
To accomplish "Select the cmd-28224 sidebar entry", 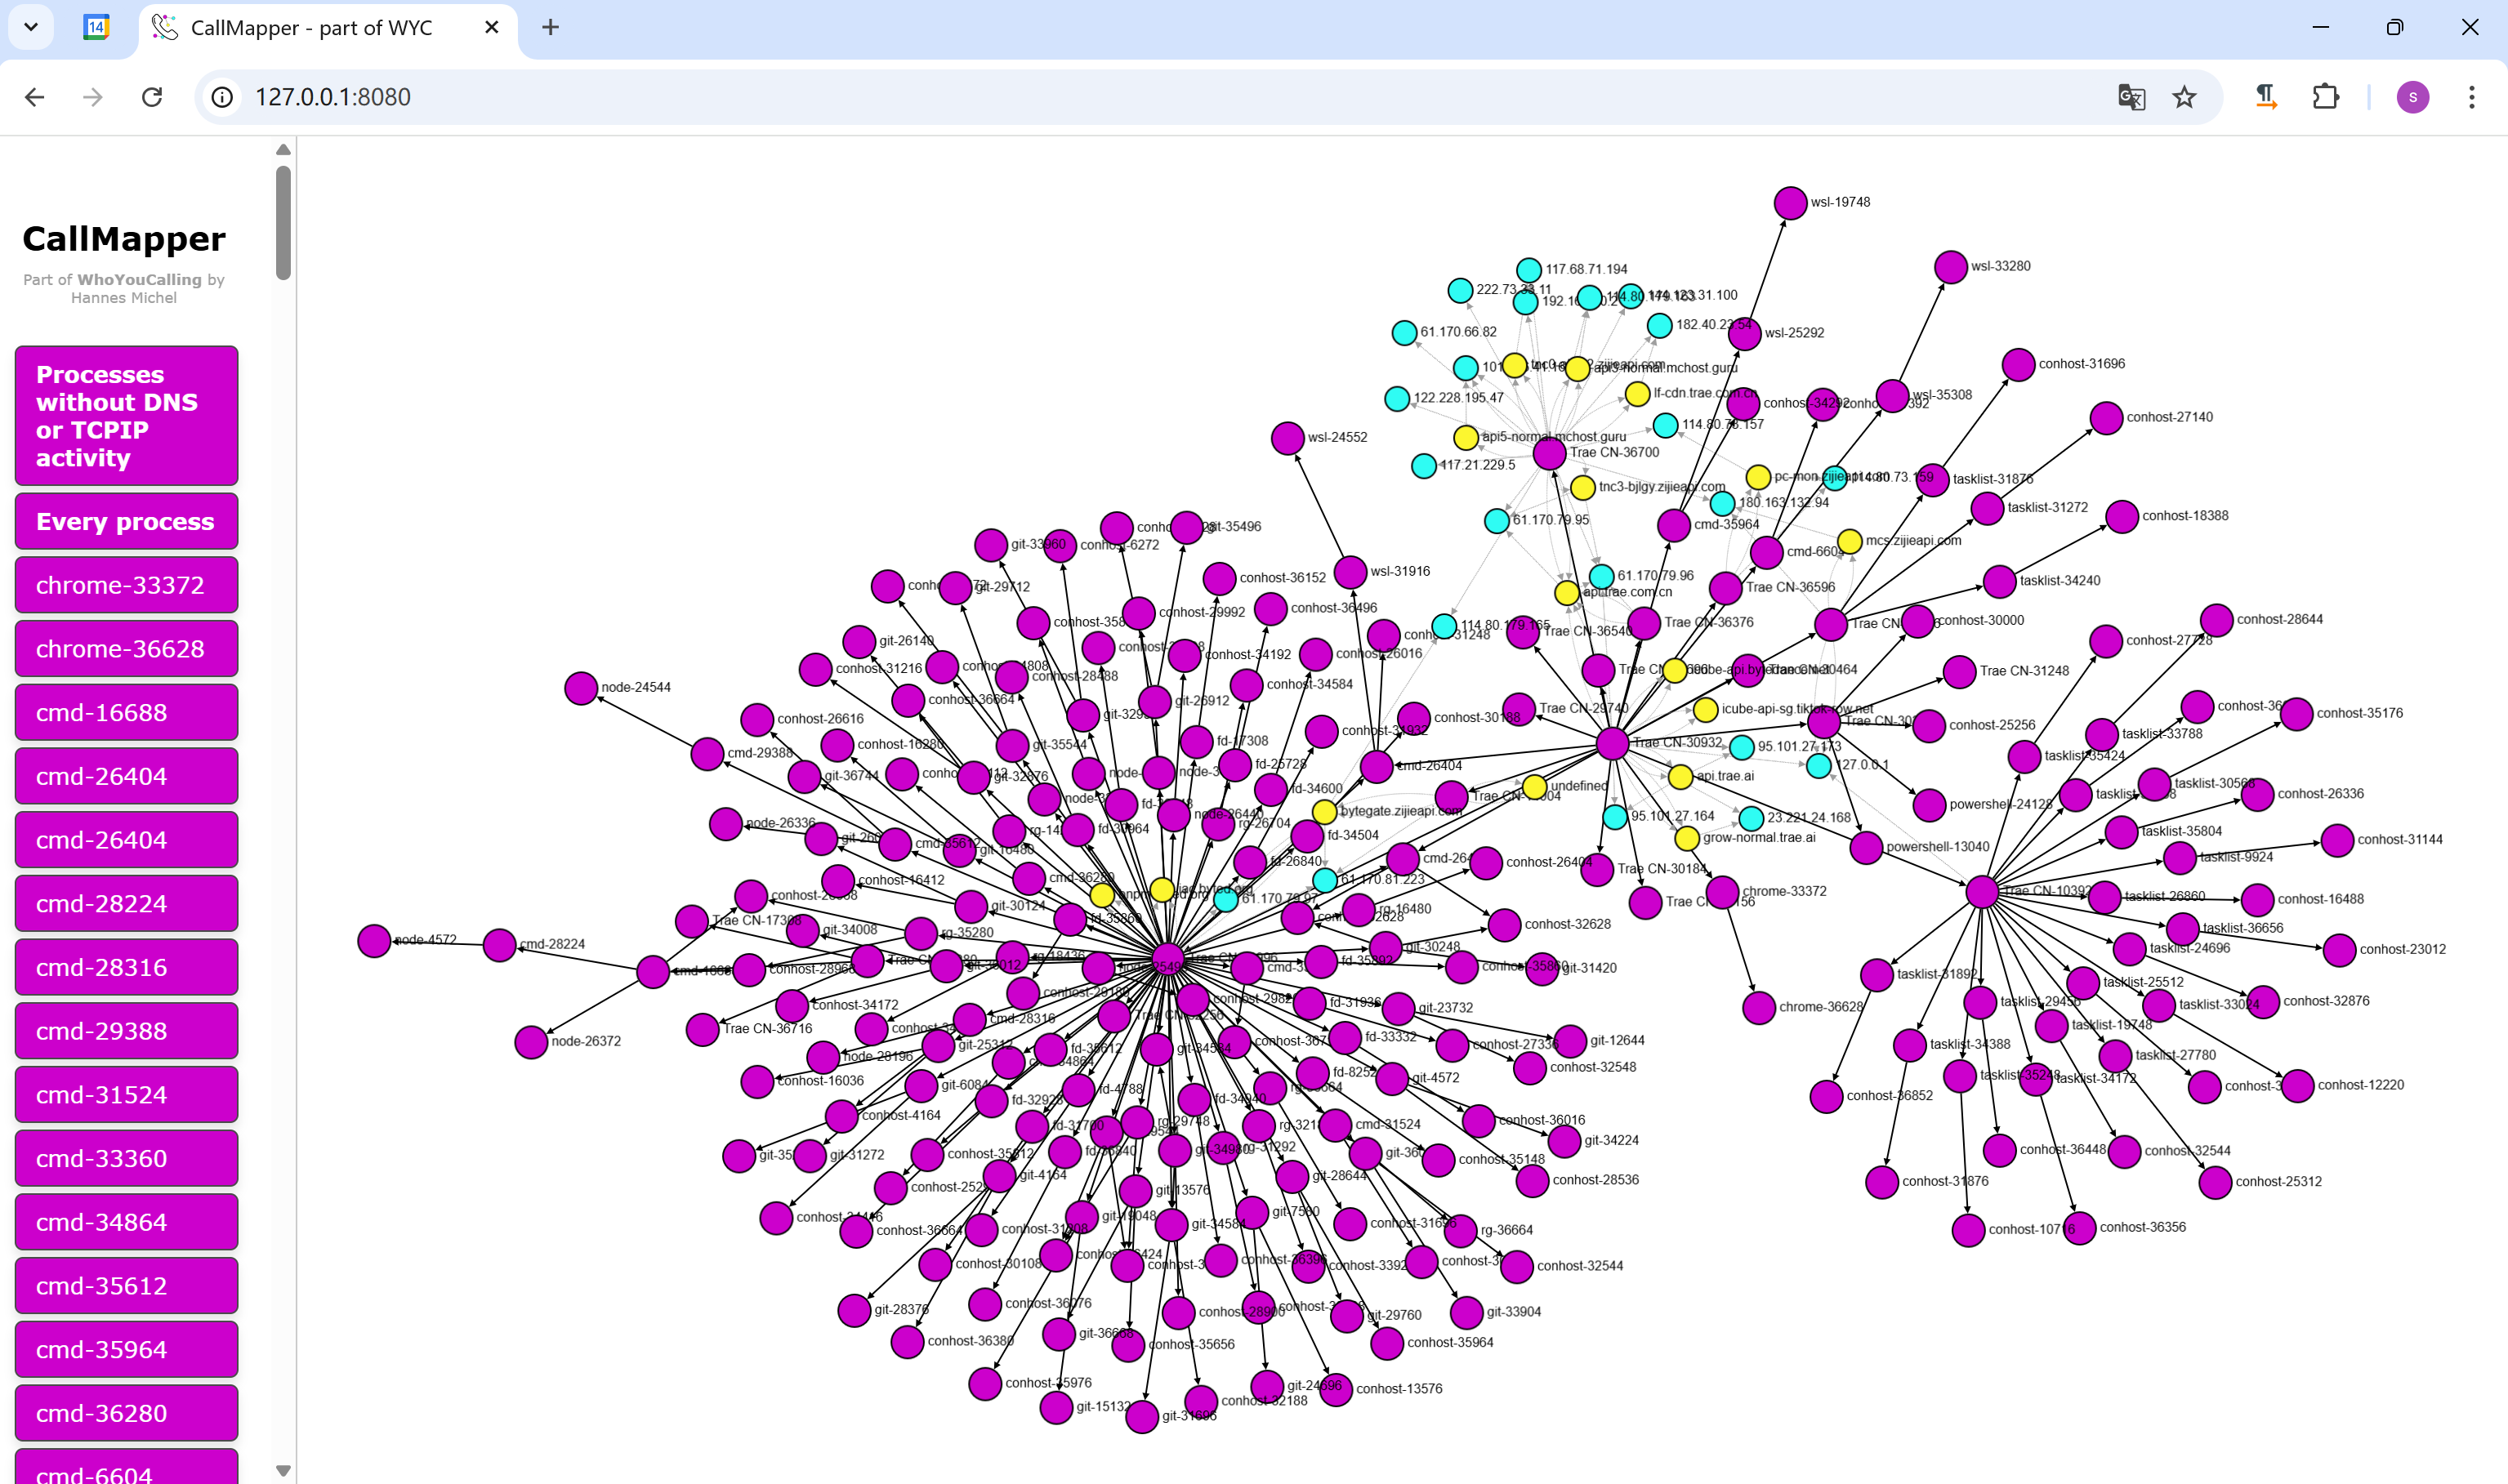I will click(x=126, y=904).
